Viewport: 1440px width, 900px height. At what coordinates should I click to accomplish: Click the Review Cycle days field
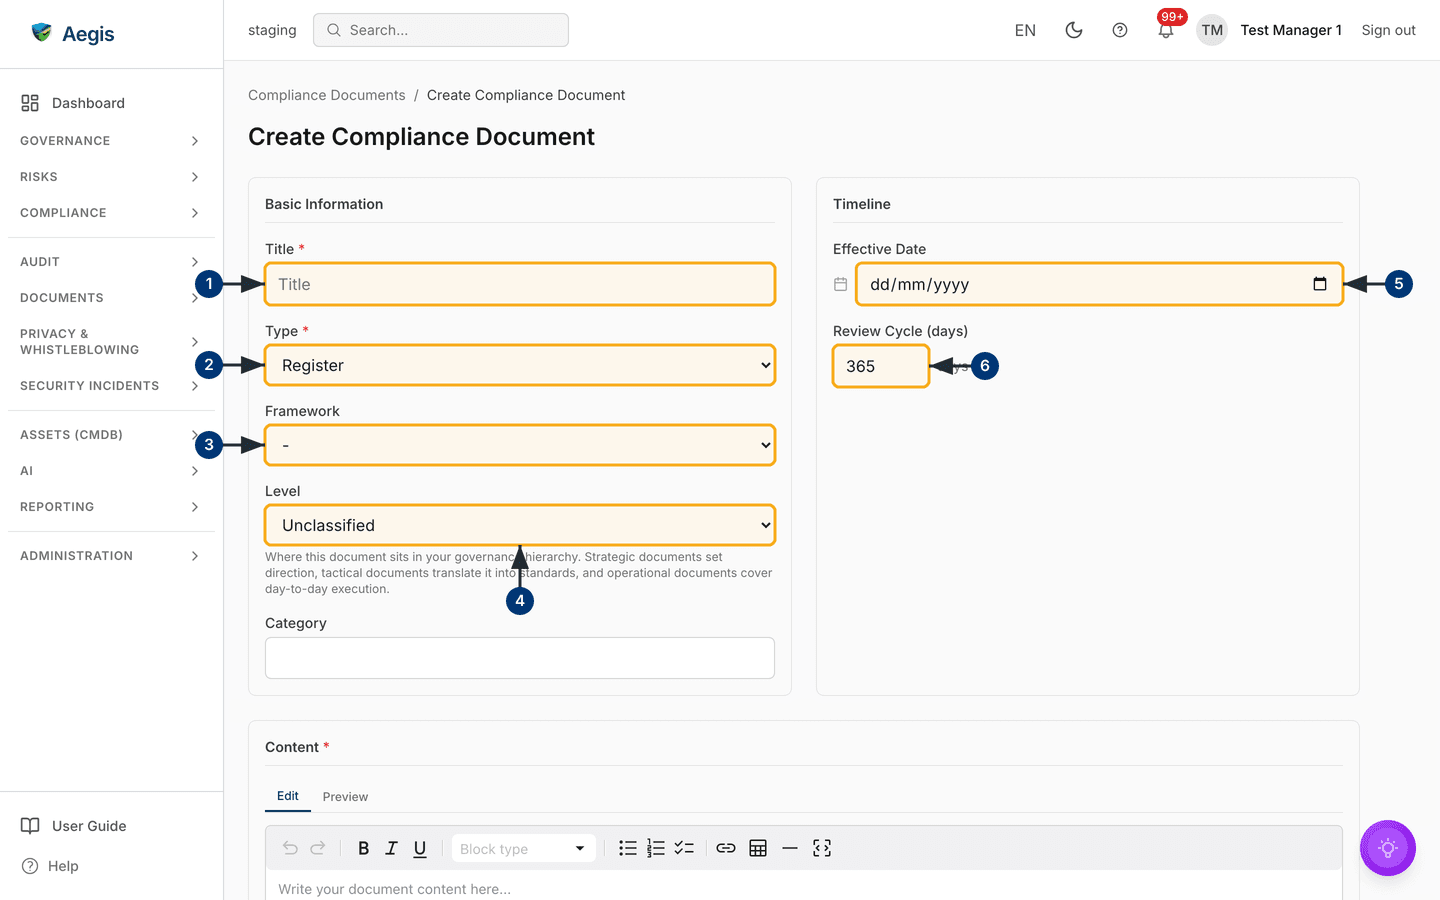coord(881,366)
